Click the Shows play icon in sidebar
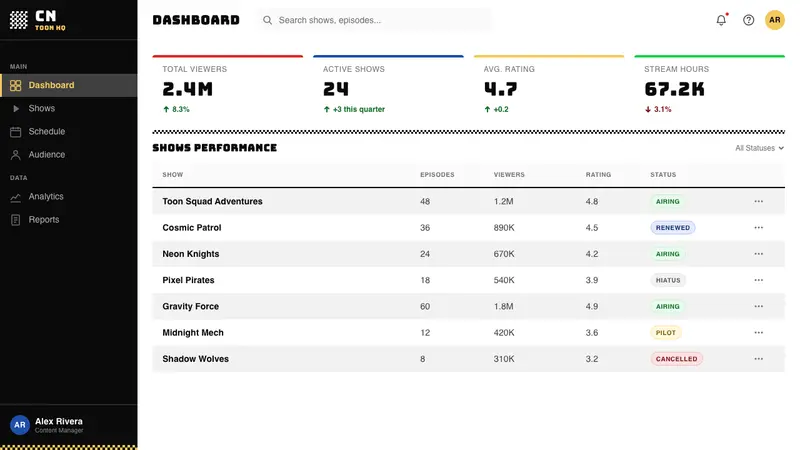 click(16, 108)
